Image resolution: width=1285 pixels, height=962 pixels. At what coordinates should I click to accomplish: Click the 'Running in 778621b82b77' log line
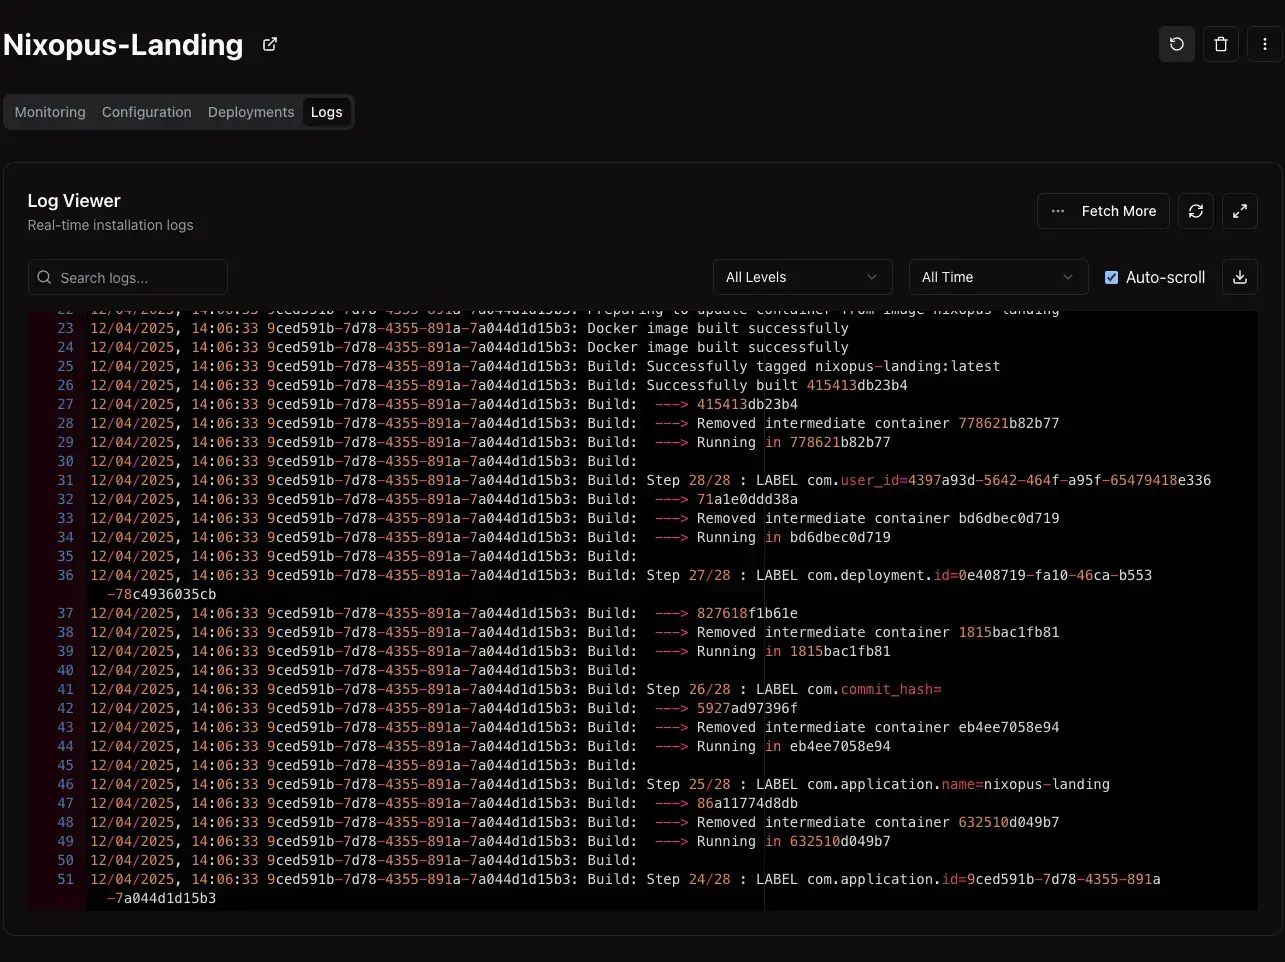coord(490,442)
